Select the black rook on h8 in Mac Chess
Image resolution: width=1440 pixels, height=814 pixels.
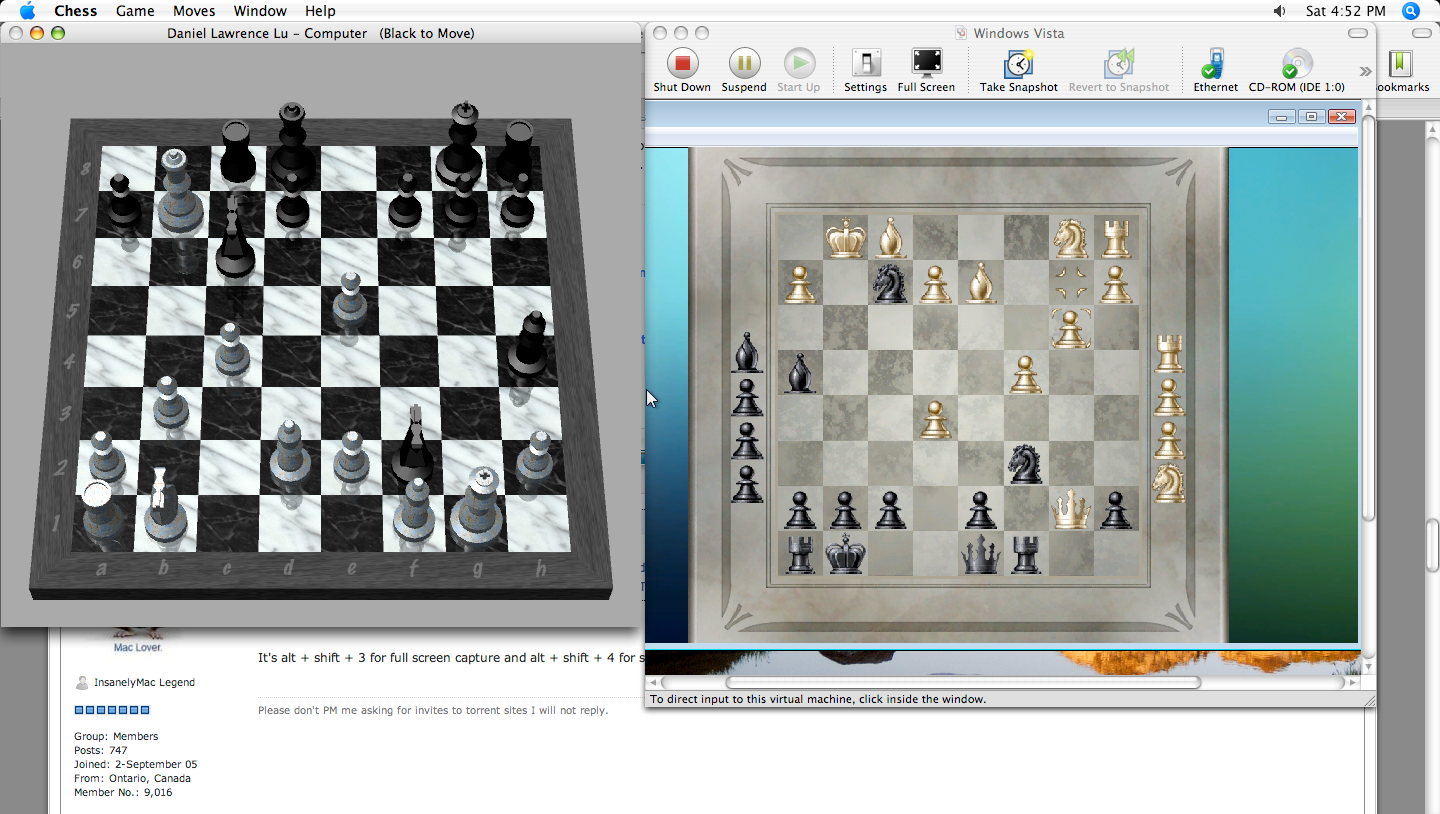click(x=517, y=151)
